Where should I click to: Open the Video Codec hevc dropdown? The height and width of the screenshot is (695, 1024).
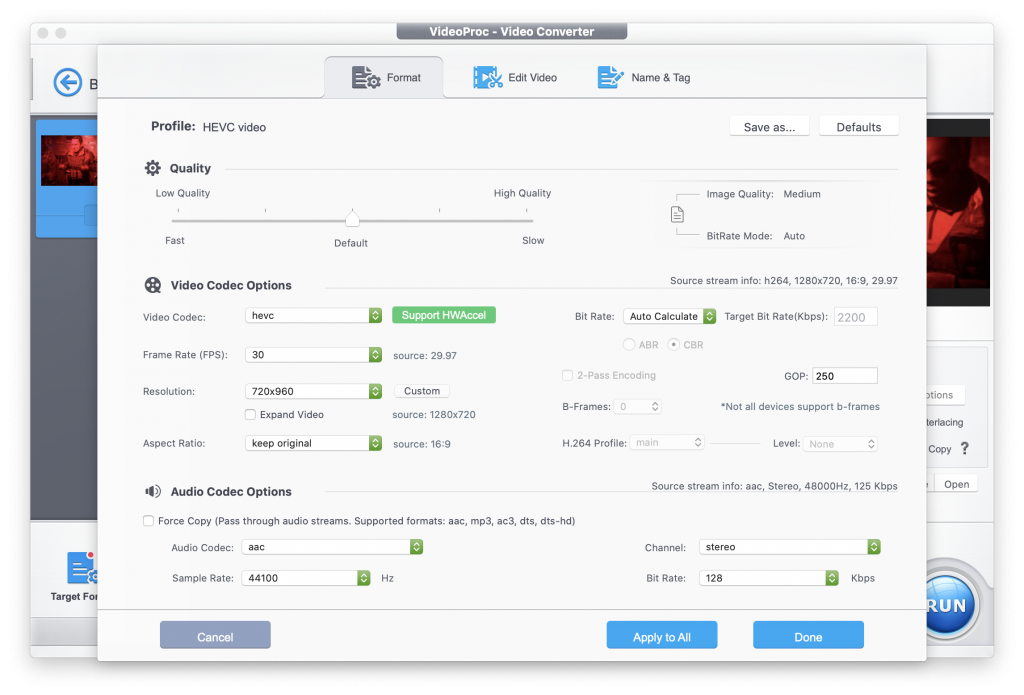click(313, 315)
